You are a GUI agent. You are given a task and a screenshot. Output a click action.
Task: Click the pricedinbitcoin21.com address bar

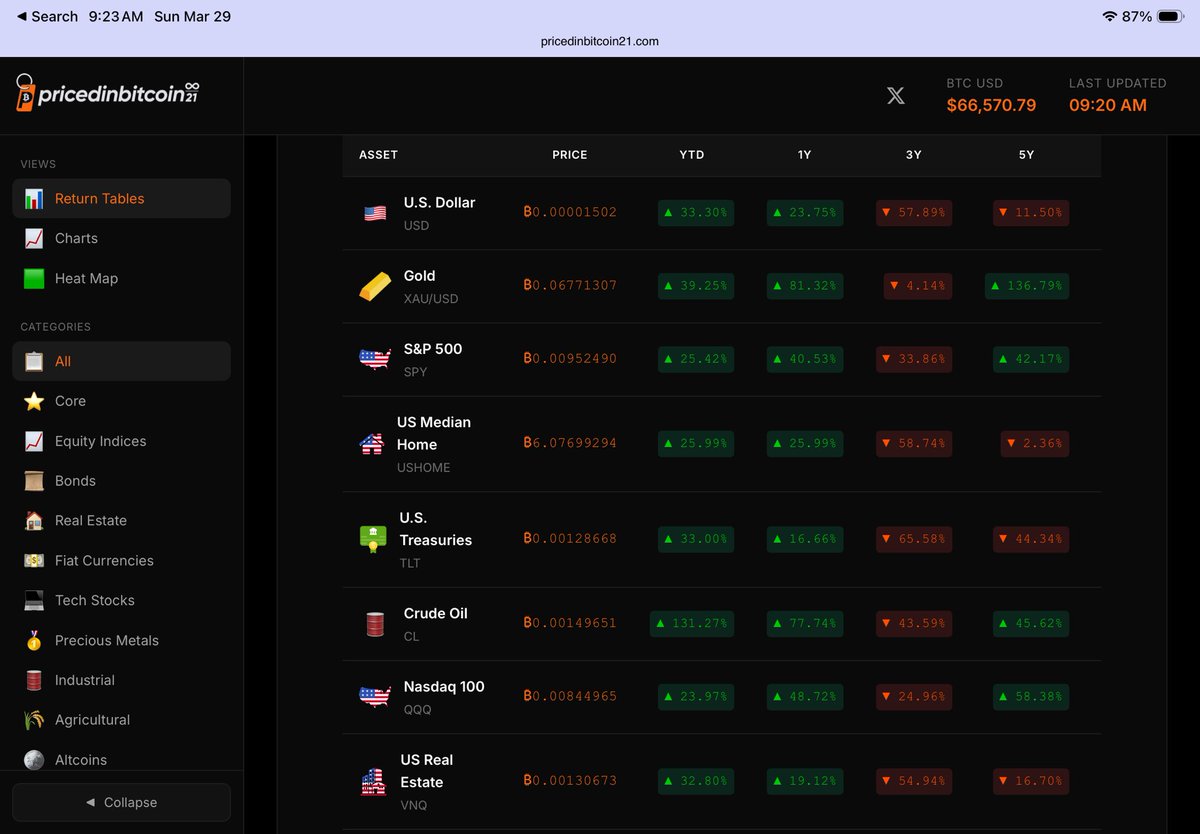pyautogui.click(x=600, y=41)
